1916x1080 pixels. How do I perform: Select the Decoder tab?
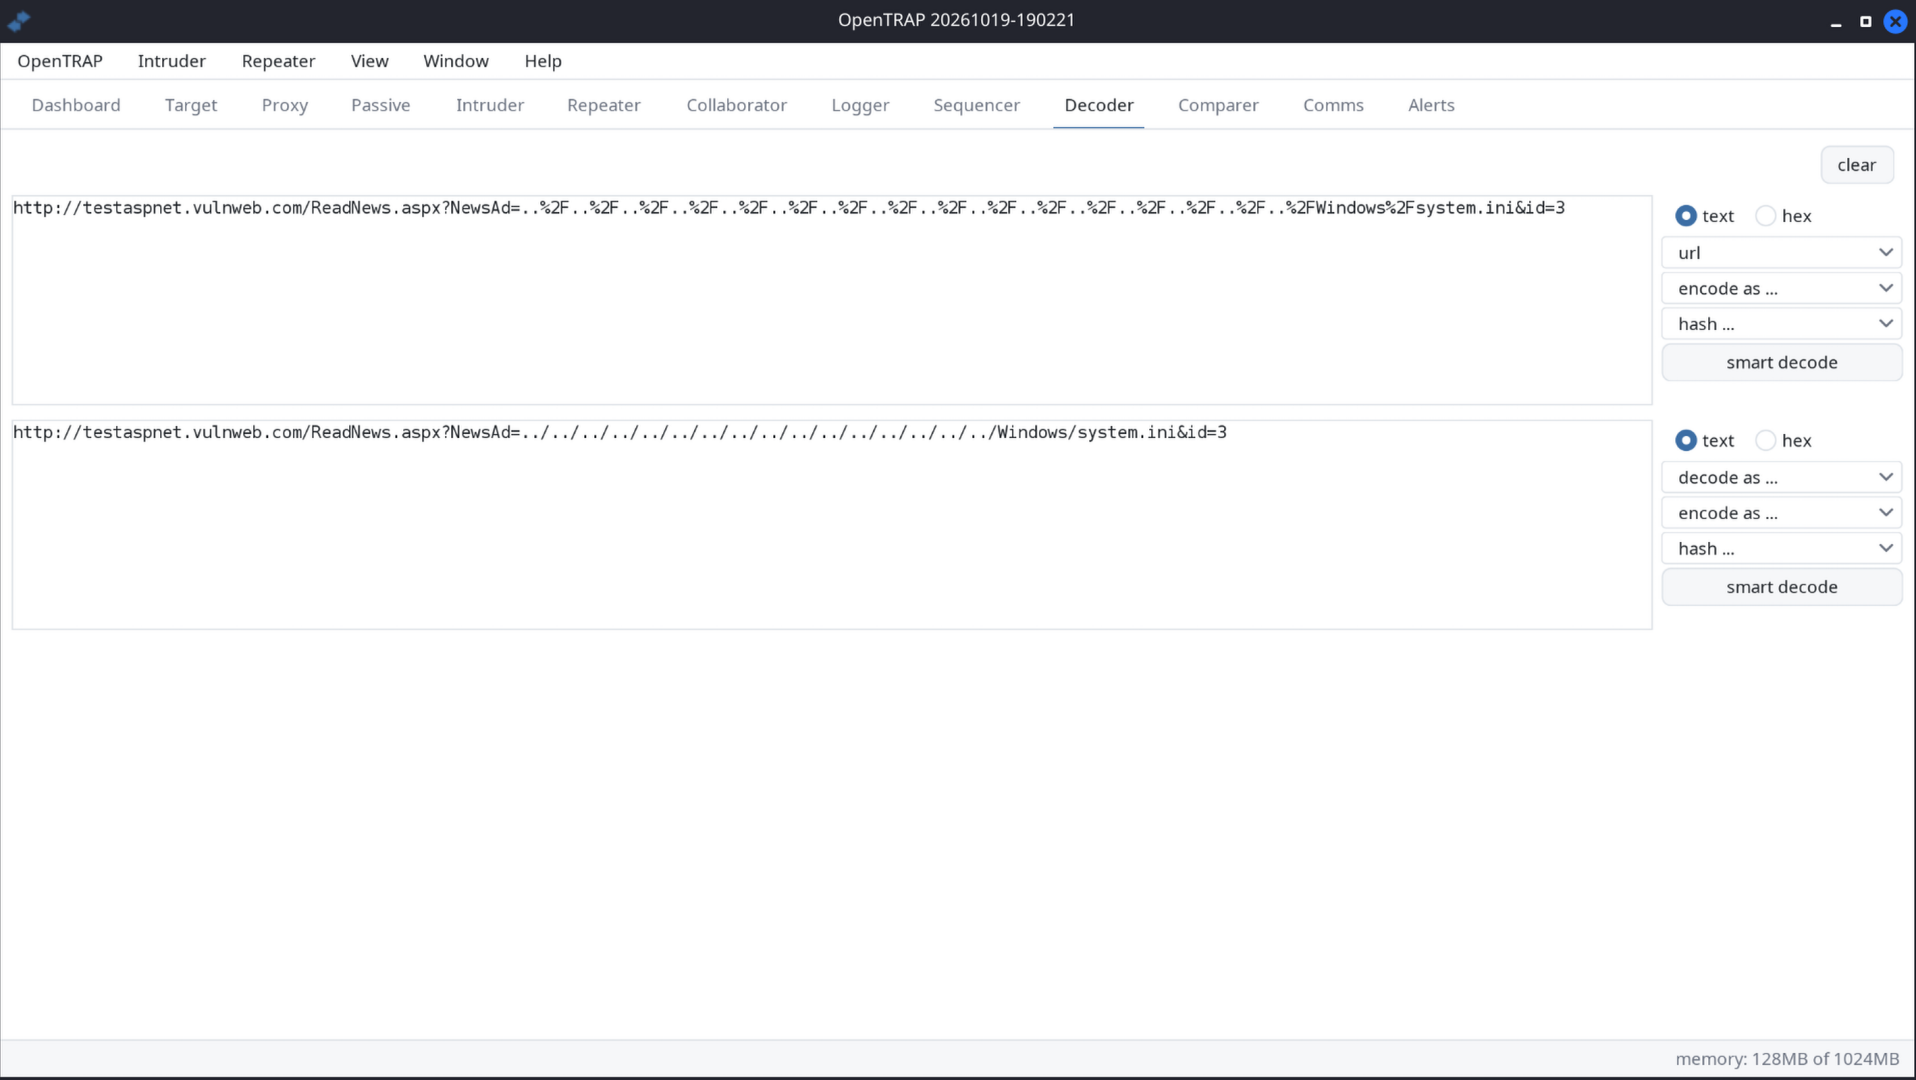pos(1099,105)
